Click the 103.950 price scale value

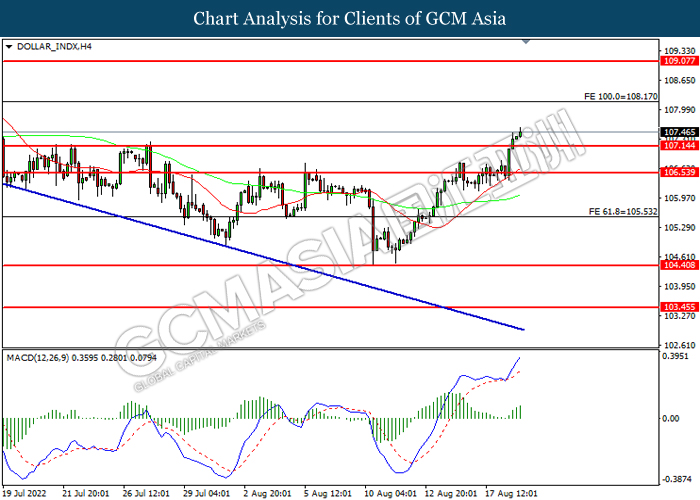(680, 286)
